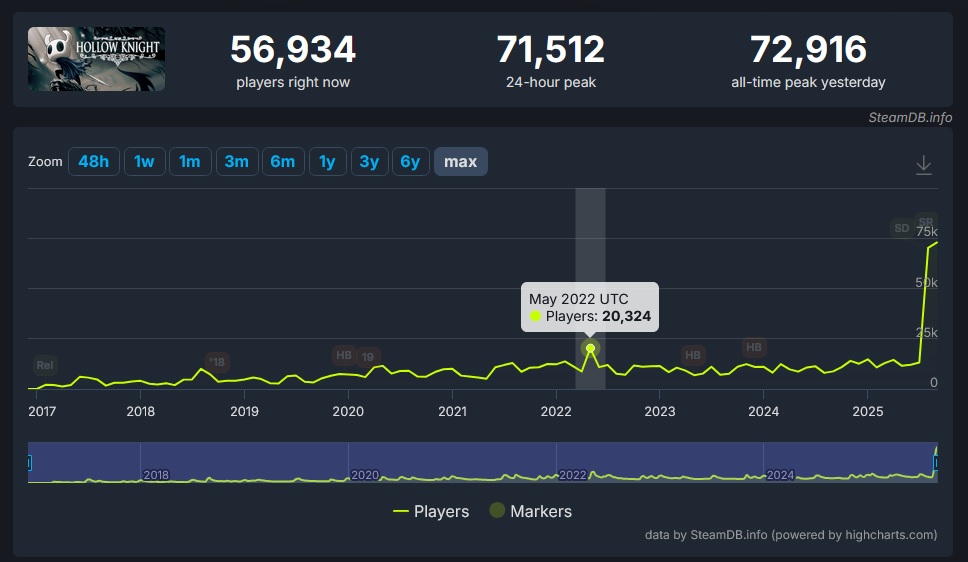Click the 2024 x-axis label
This screenshot has width=968, height=562.
(x=764, y=411)
